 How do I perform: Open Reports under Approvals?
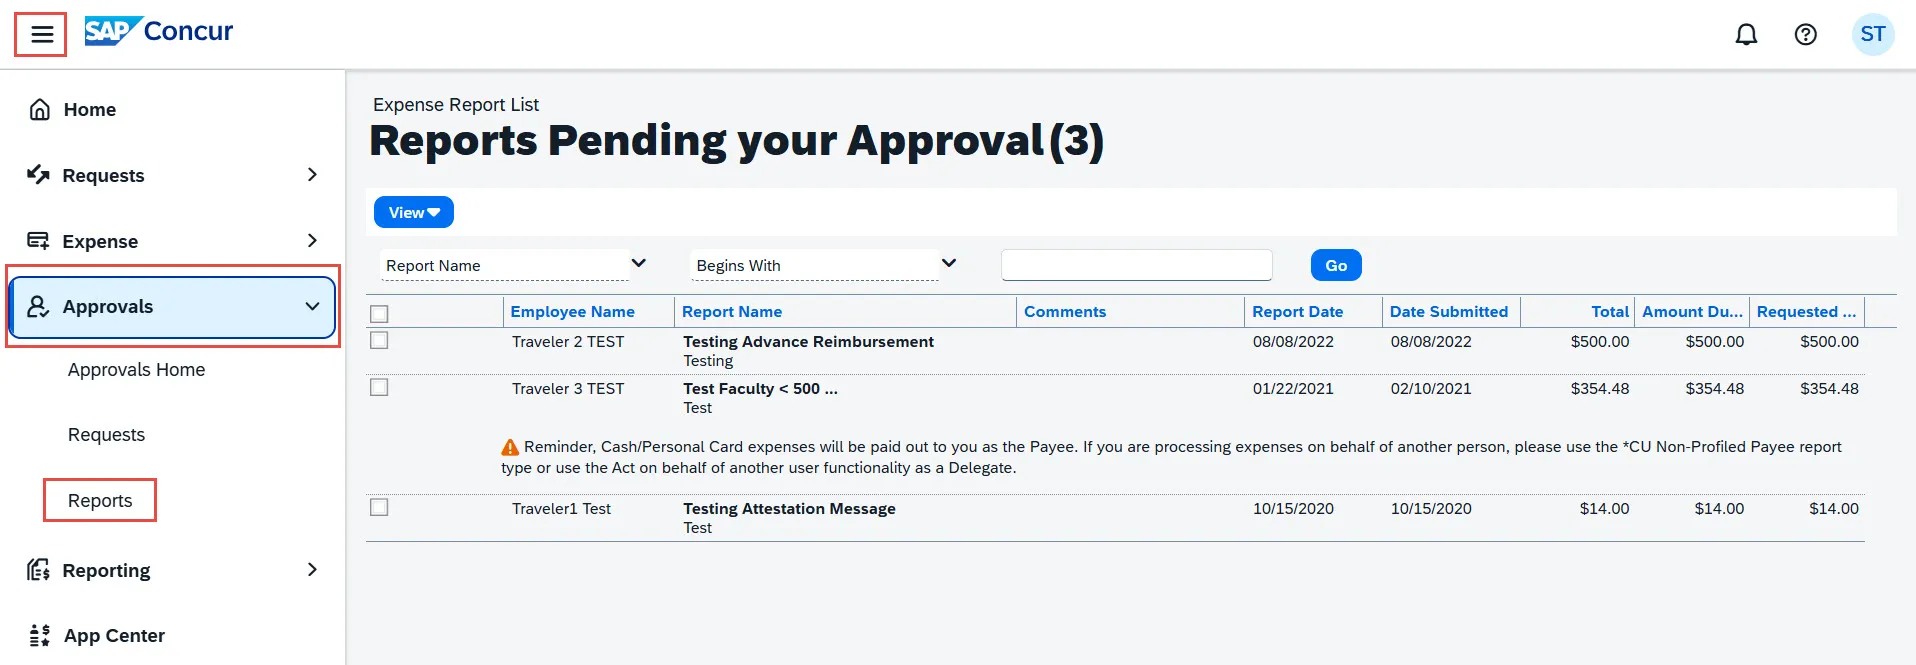[x=100, y=500]
